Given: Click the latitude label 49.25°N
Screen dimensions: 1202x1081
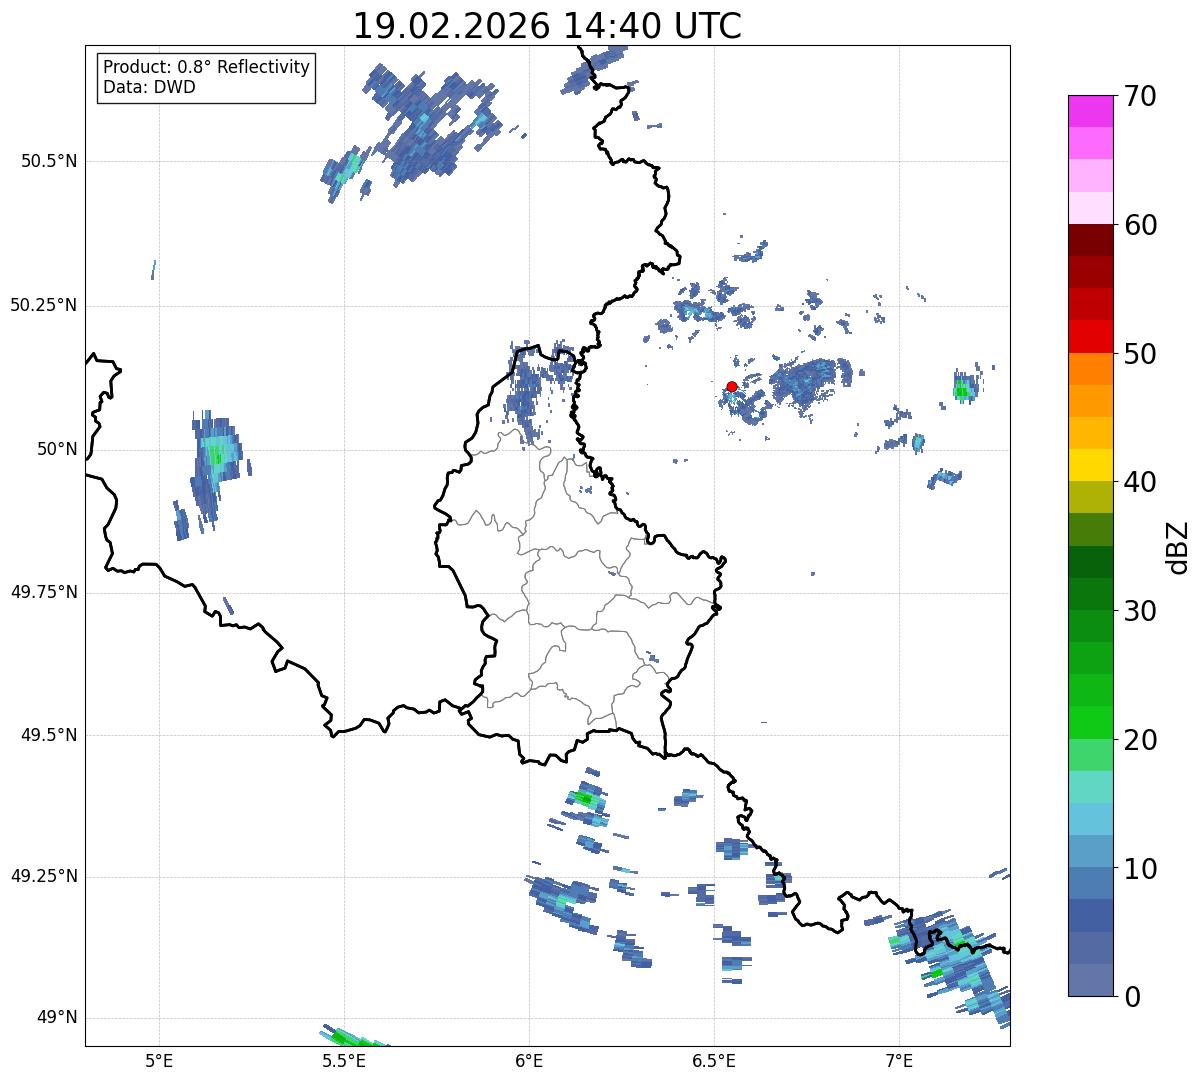Looking at the screenshot, I should coord(44,876).
